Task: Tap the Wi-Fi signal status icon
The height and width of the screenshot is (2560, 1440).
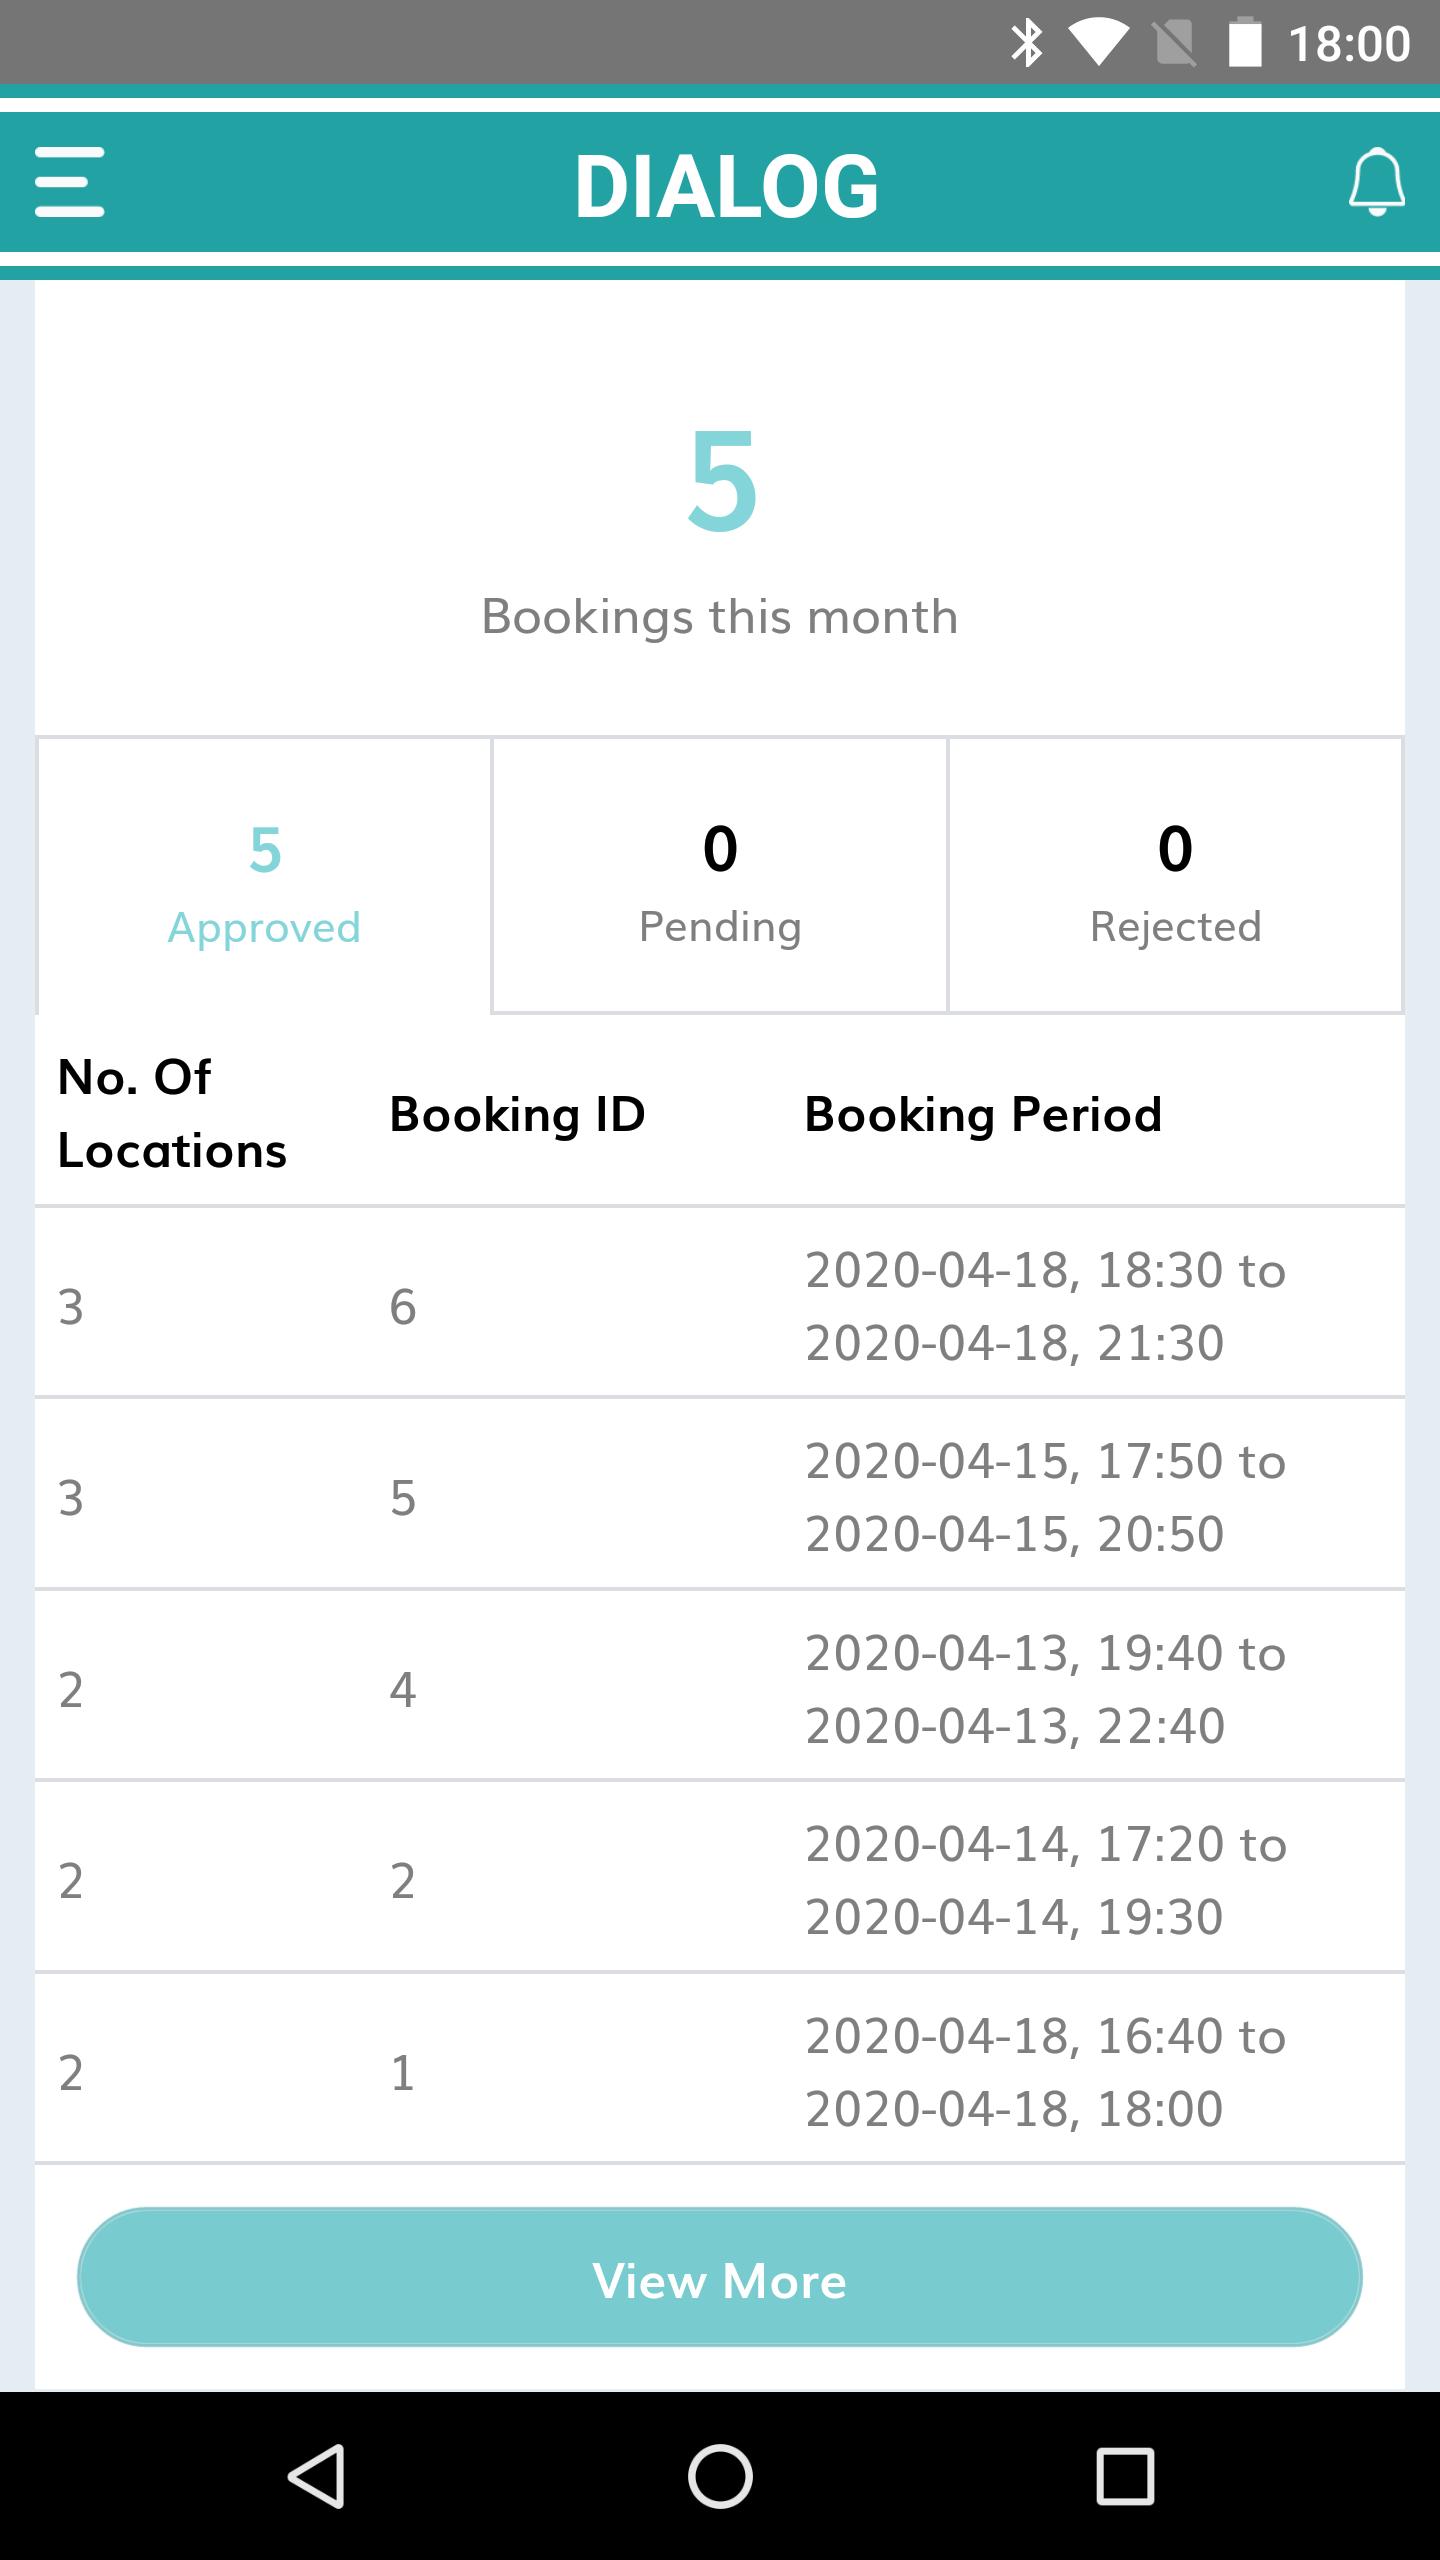Action: 1098,43
